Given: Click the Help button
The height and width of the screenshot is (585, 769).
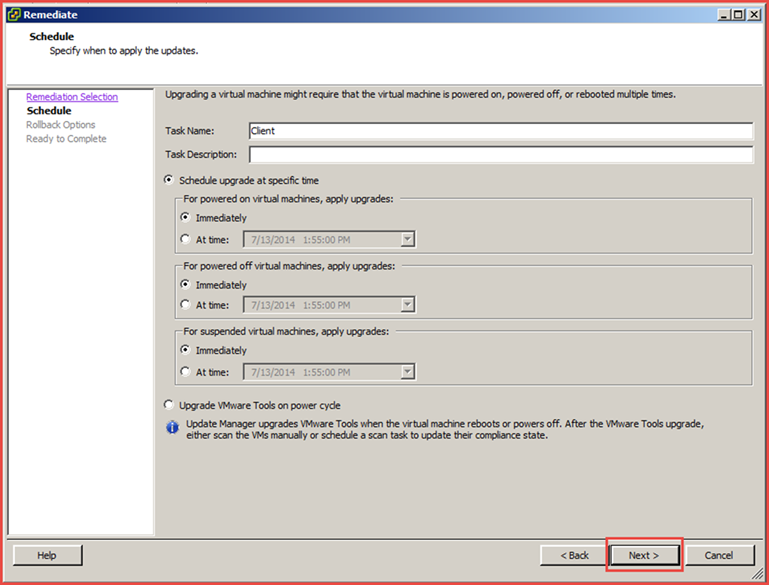Looking at the screenshot, I should [48, 555].
